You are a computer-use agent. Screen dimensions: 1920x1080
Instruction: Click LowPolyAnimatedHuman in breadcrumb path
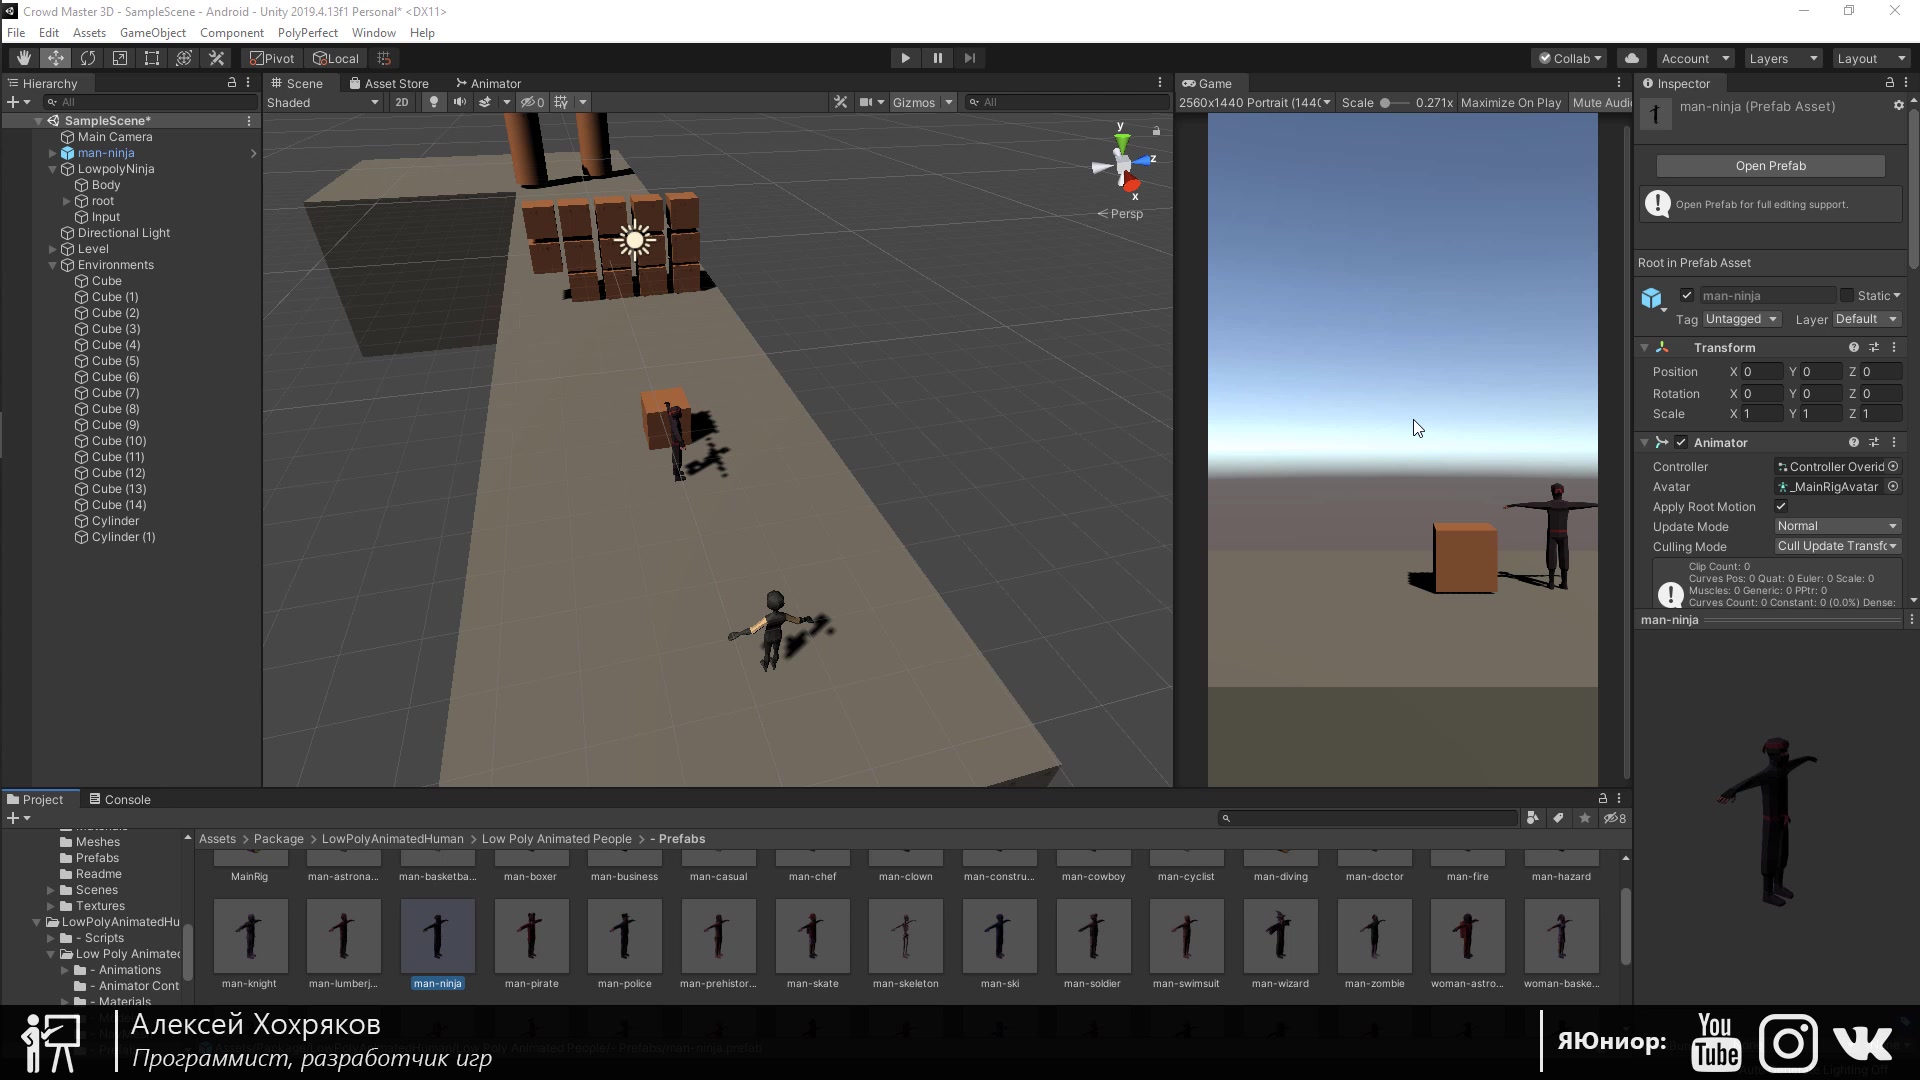[393, 839]
